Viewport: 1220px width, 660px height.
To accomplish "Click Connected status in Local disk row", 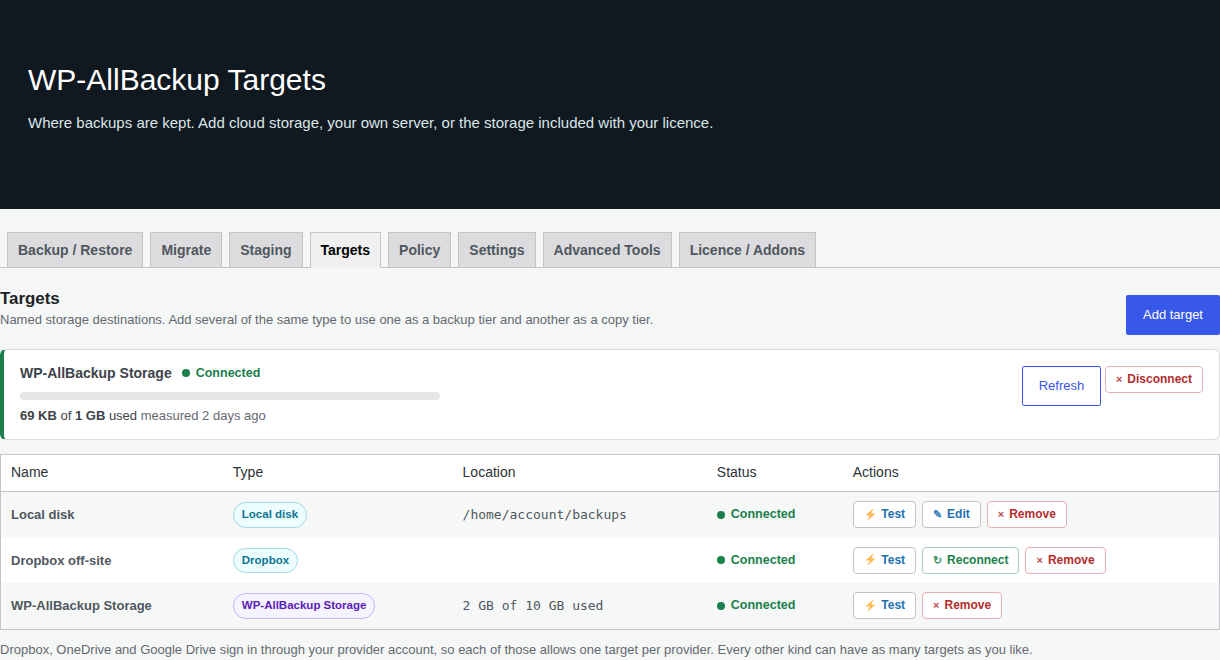I will pyautogui.click(x=756, y=514).
